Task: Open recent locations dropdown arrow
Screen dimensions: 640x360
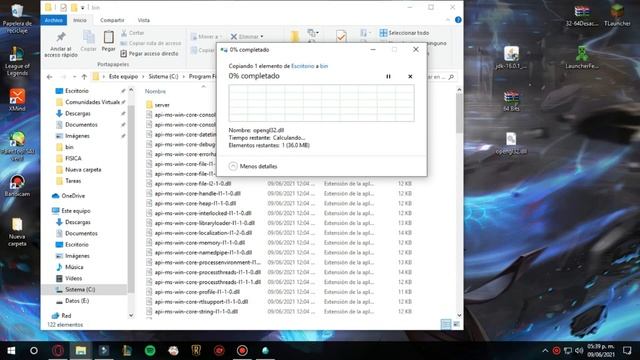Action: click(74, 77)
